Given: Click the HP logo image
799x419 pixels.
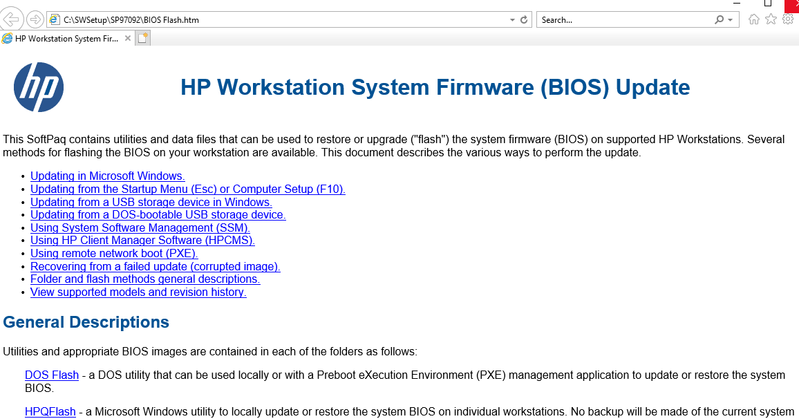Looking at the screenshot, I should (39, 87).
